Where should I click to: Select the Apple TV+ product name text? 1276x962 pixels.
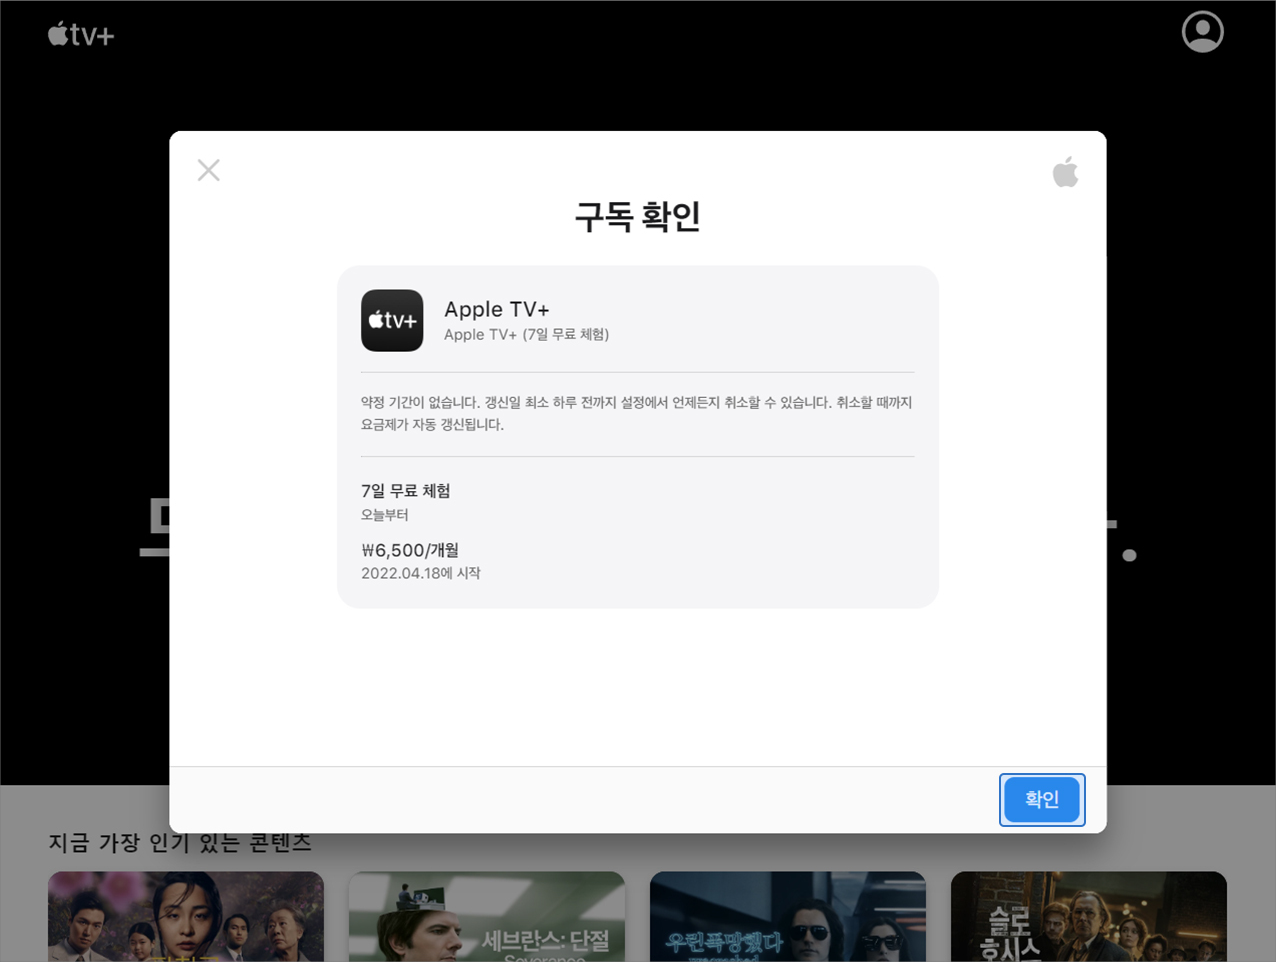tap(497, 309)
